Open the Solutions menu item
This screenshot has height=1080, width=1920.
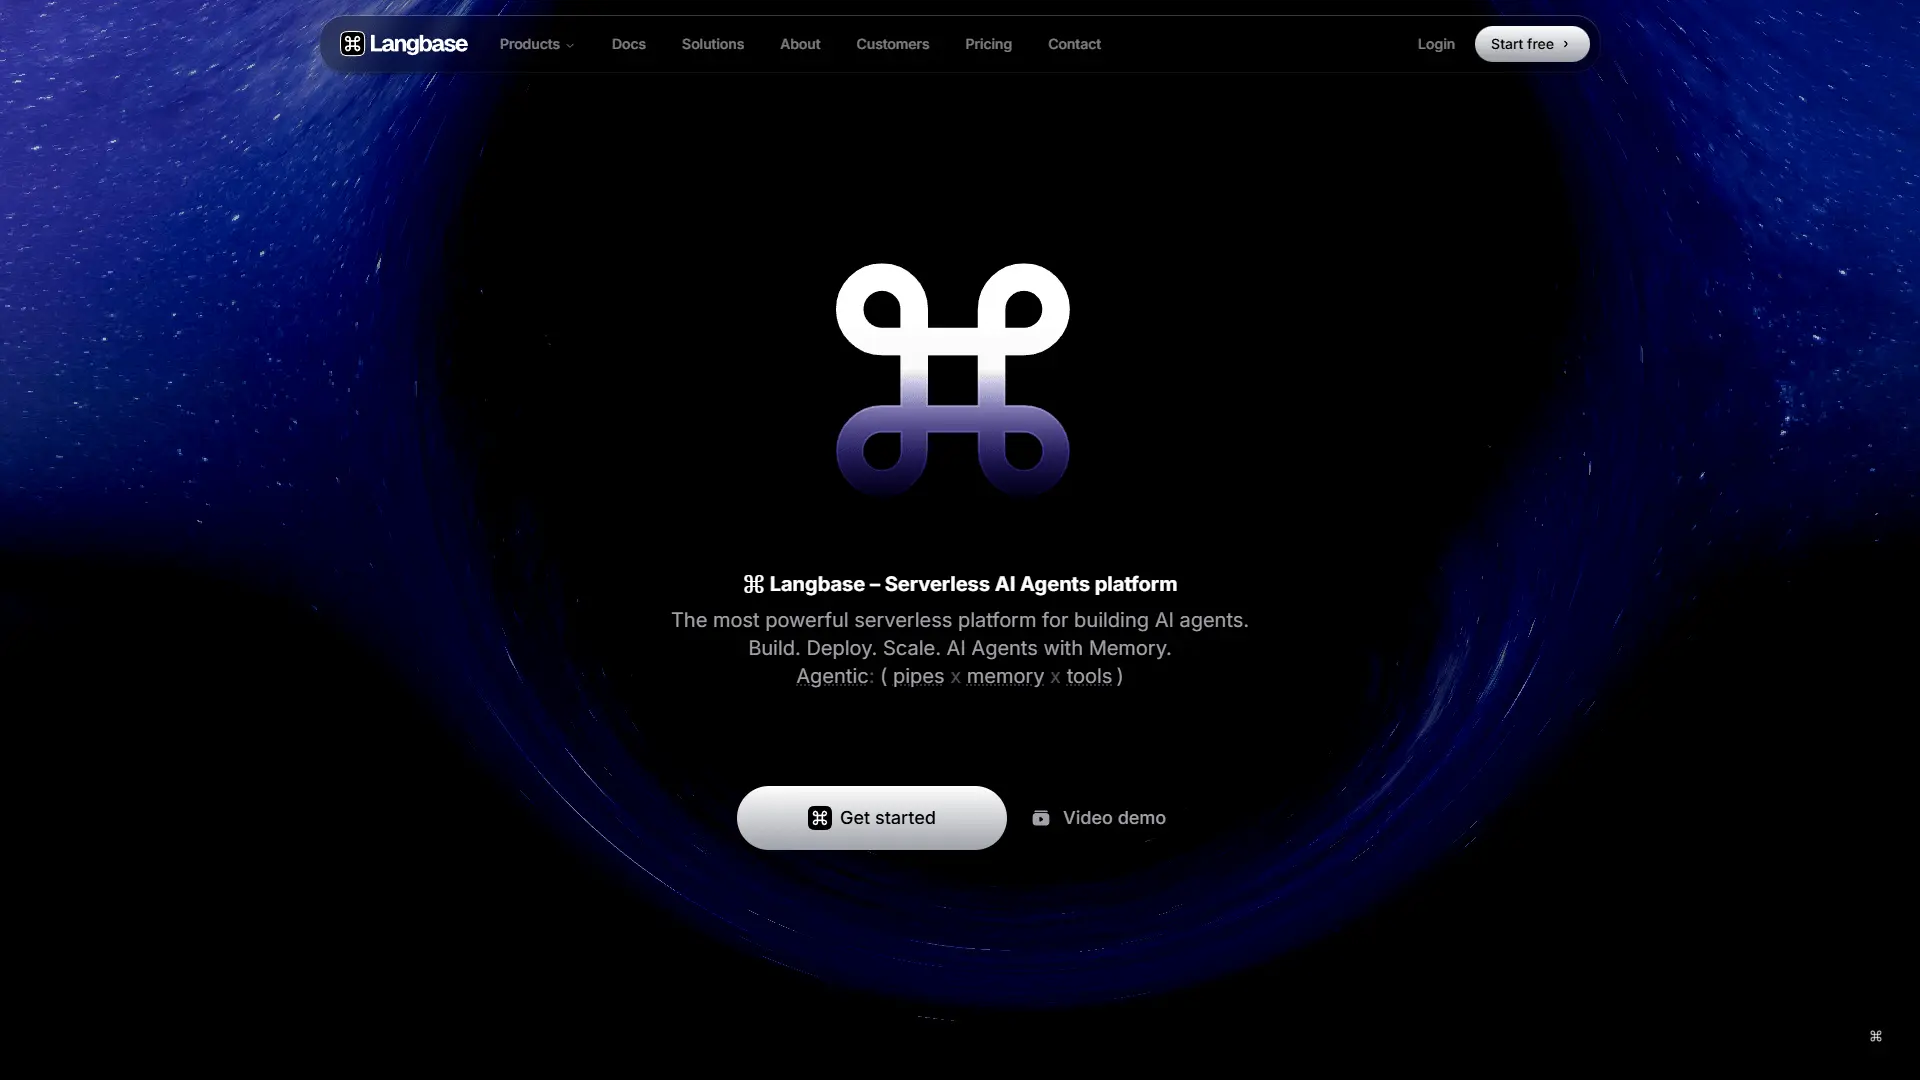click(x=712, y=44)
